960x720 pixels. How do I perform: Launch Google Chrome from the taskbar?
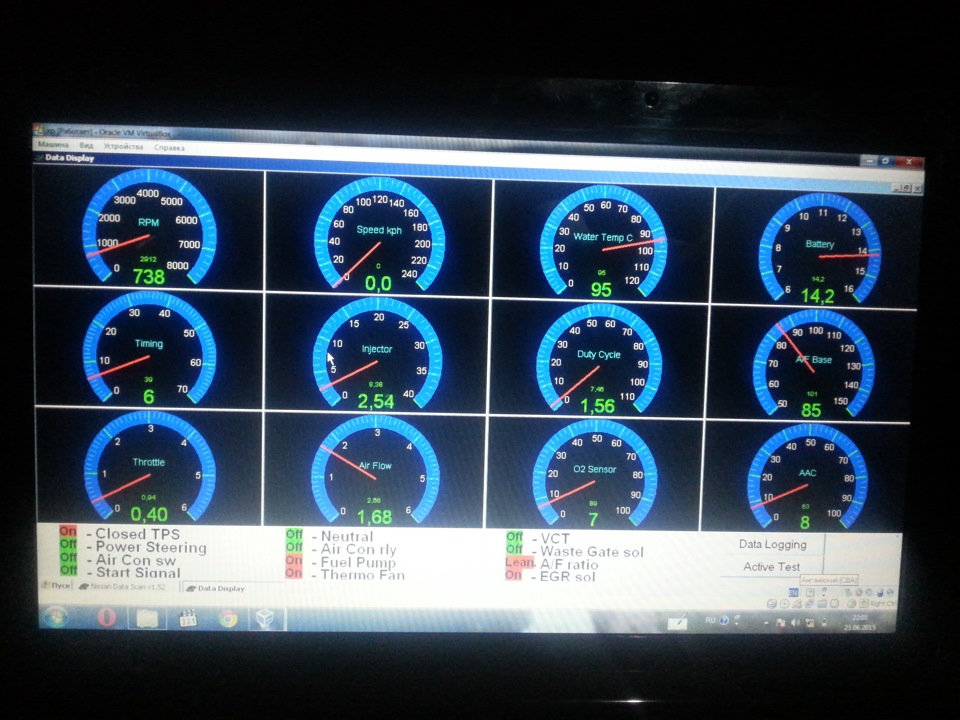(x=227, y=619)
